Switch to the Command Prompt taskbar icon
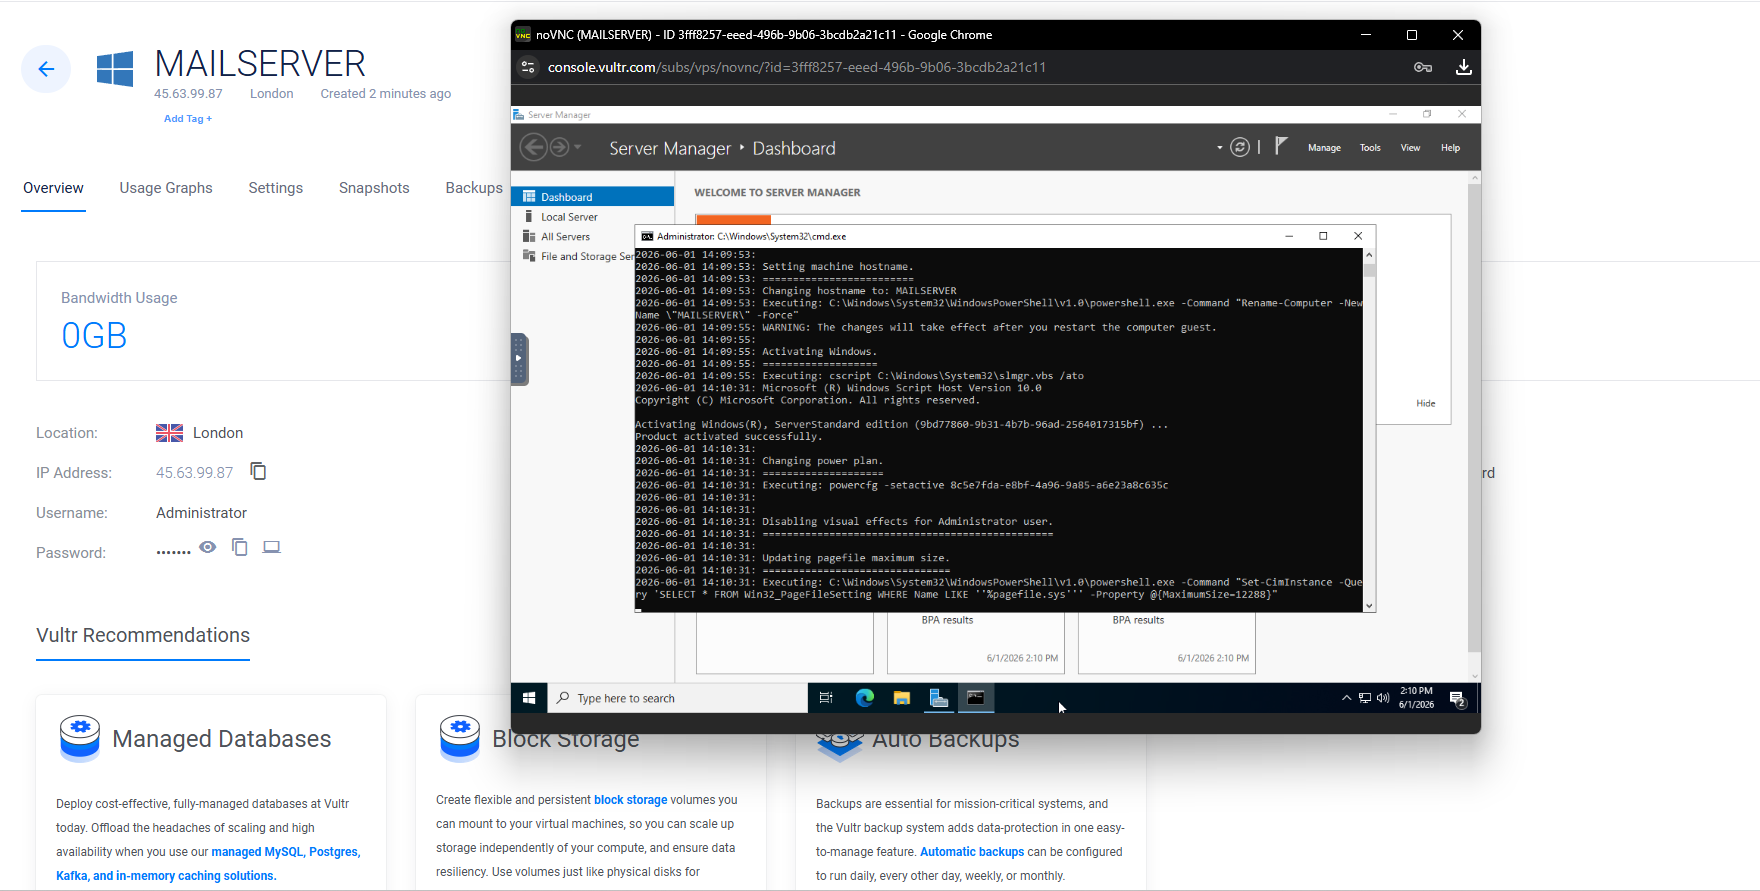This screenshot has height=891, width=1760. 976,698
